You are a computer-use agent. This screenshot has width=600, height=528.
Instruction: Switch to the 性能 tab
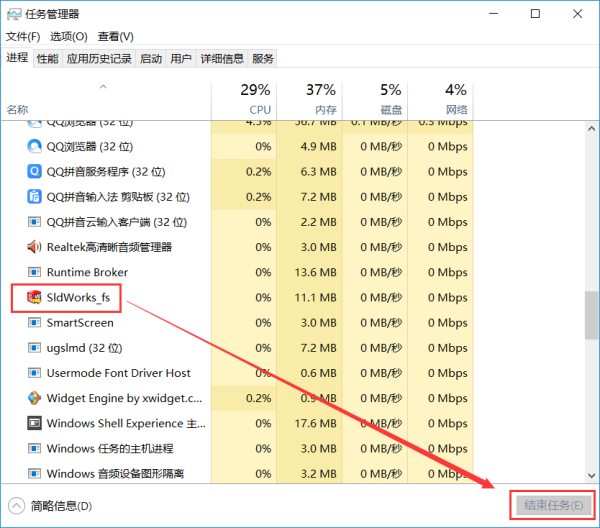pyautogui.click(x=48, y=59)
